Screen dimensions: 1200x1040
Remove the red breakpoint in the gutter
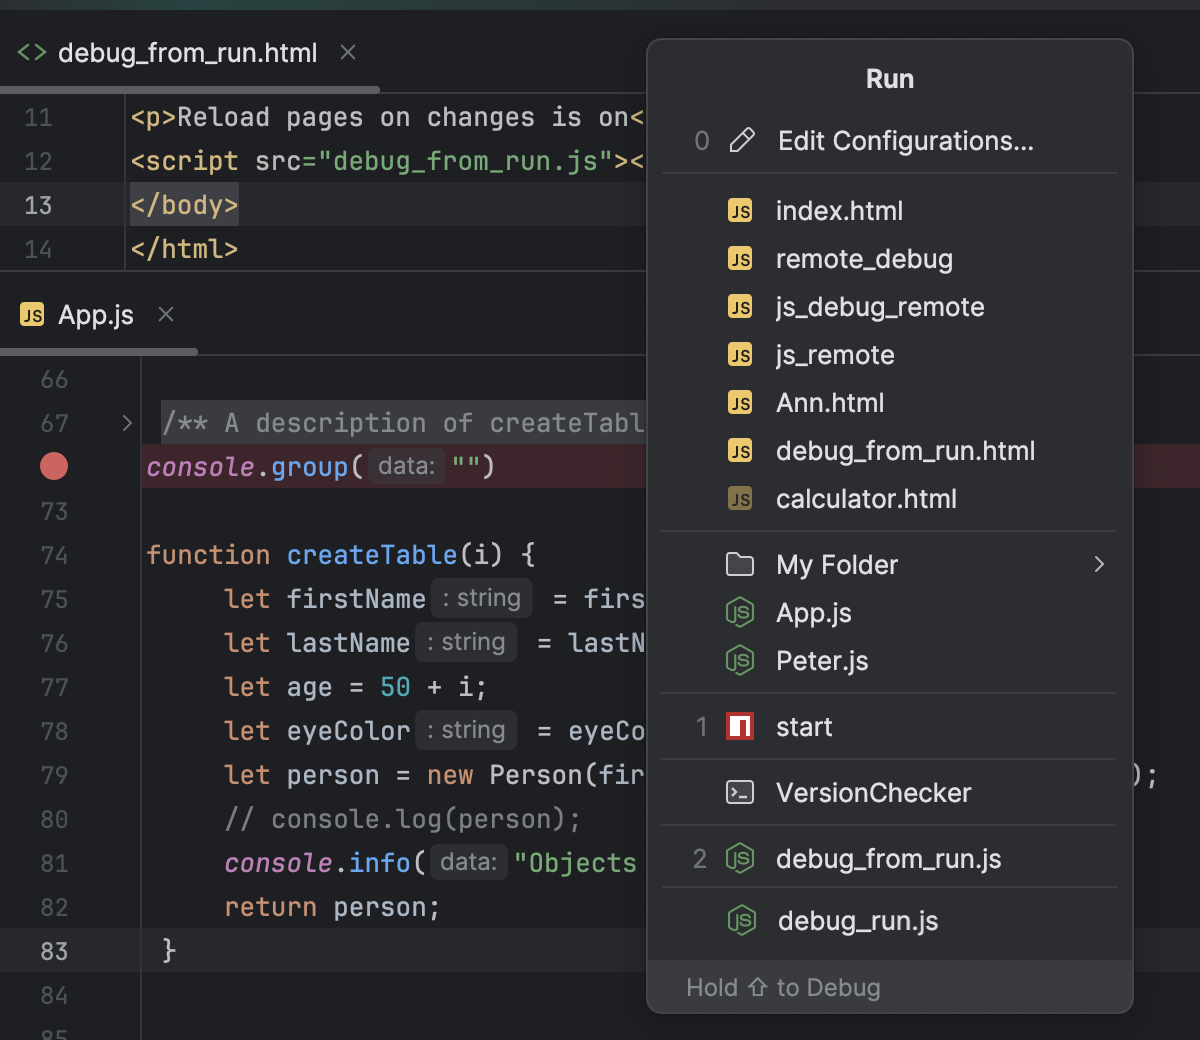click(x=54, y=466)
